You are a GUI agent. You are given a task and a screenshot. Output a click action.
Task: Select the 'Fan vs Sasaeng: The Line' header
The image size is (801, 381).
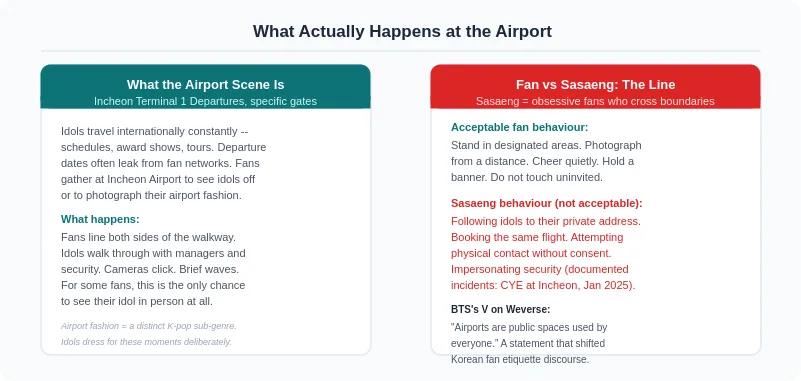596,84
